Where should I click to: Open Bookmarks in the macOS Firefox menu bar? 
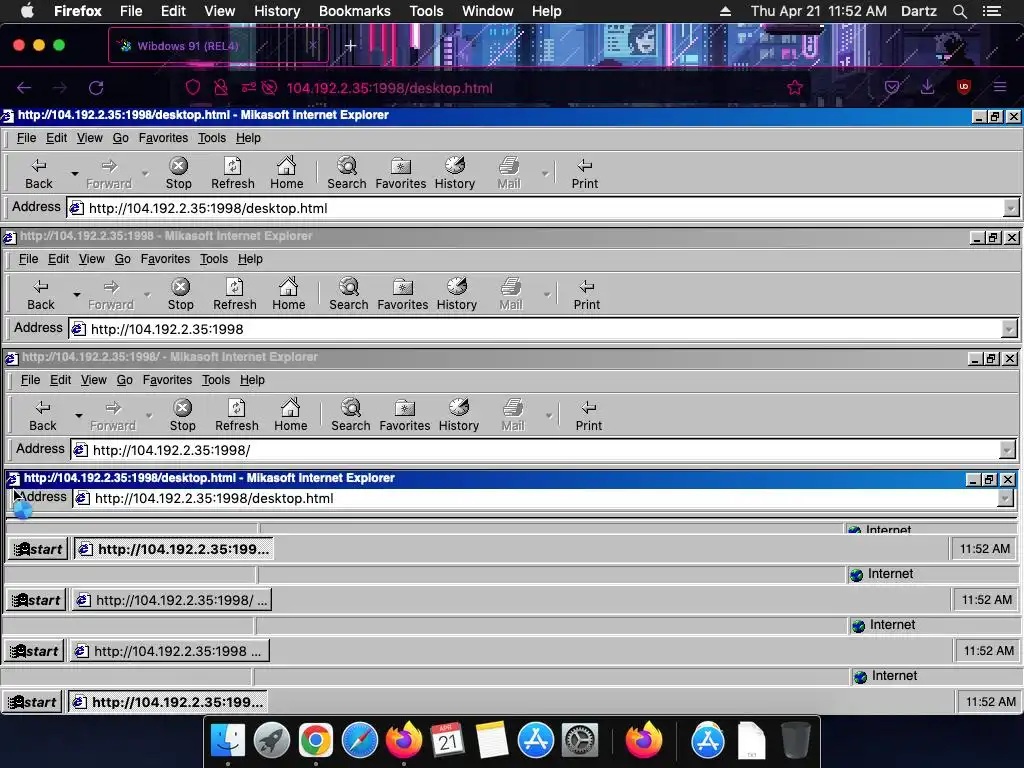point(355,11)
